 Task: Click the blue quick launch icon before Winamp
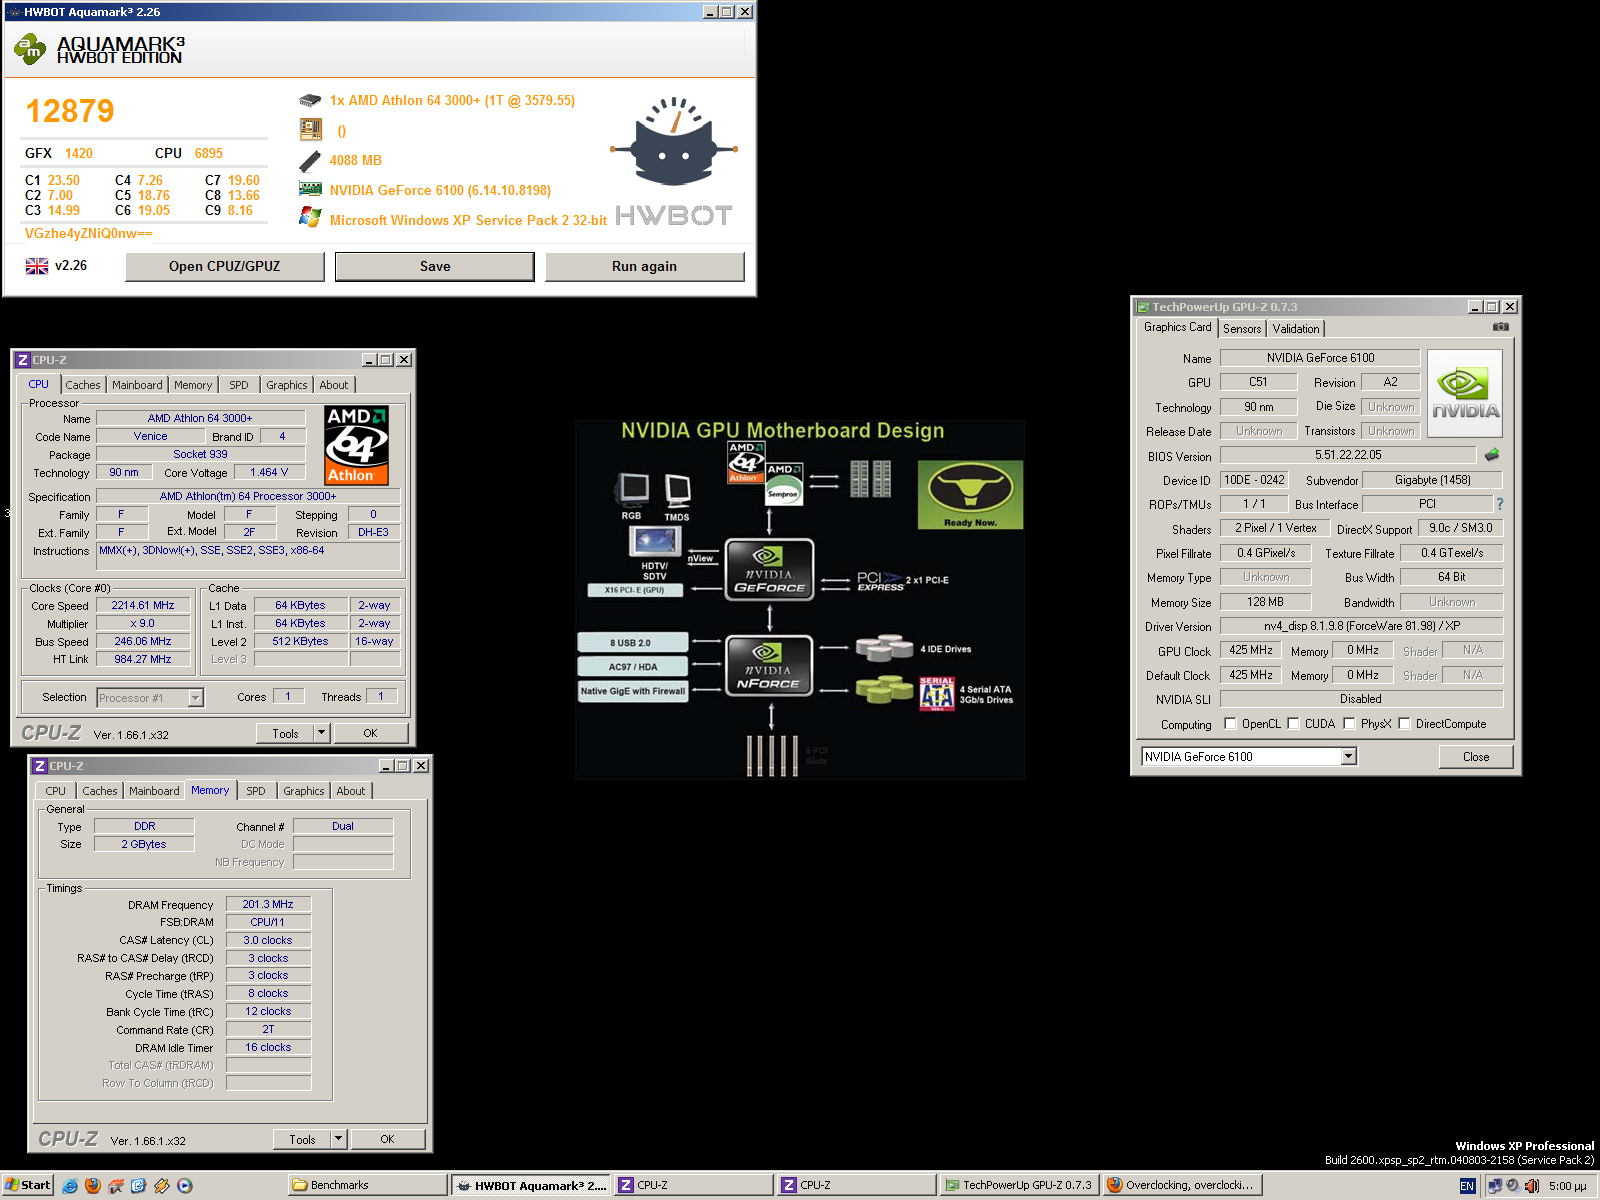coord(139,1186)
